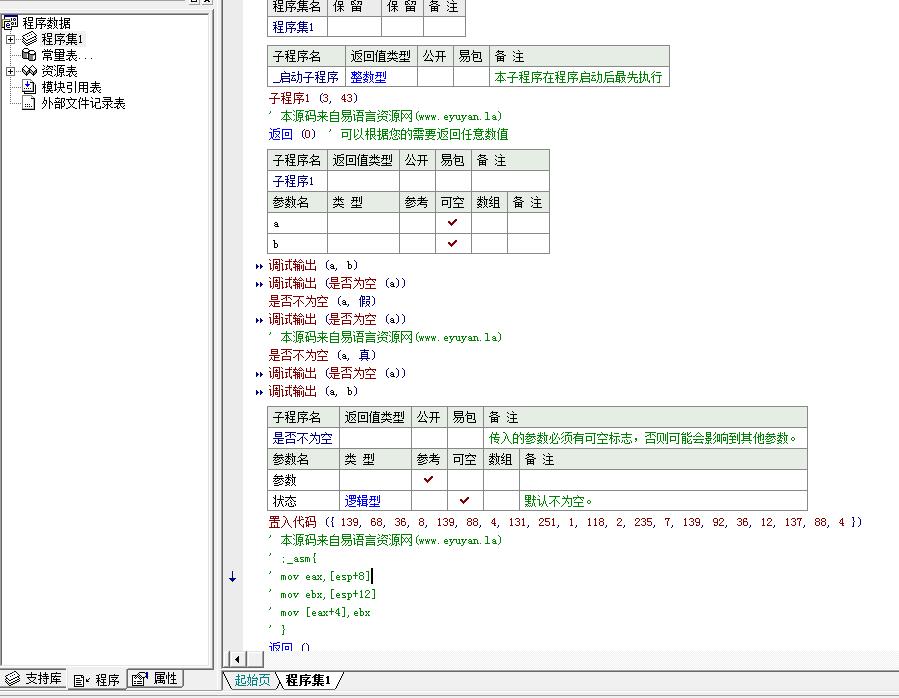Click the 是否不为空 subroutine name cell

pos(303,438)
